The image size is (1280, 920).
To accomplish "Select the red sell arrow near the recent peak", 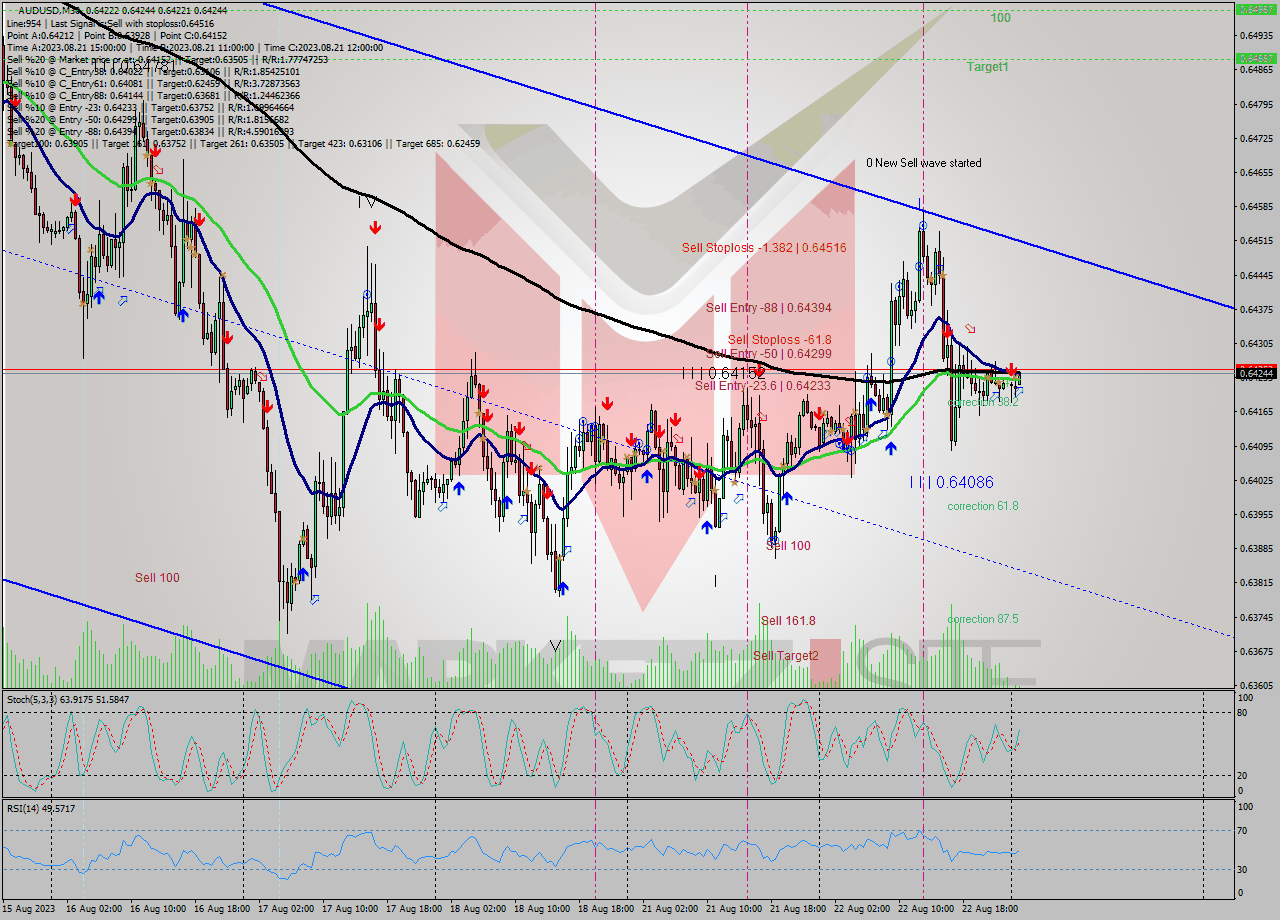I will [947, 332].
